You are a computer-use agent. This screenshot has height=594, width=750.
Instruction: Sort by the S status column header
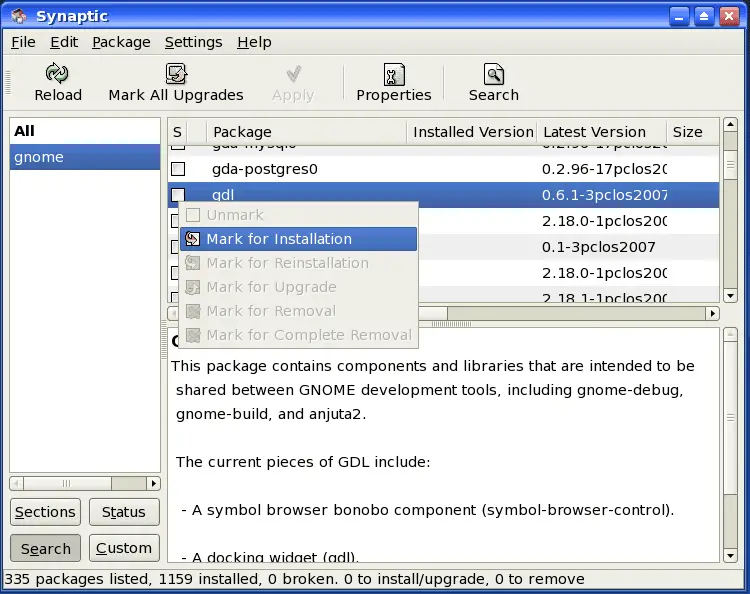(x=177, y=132)
